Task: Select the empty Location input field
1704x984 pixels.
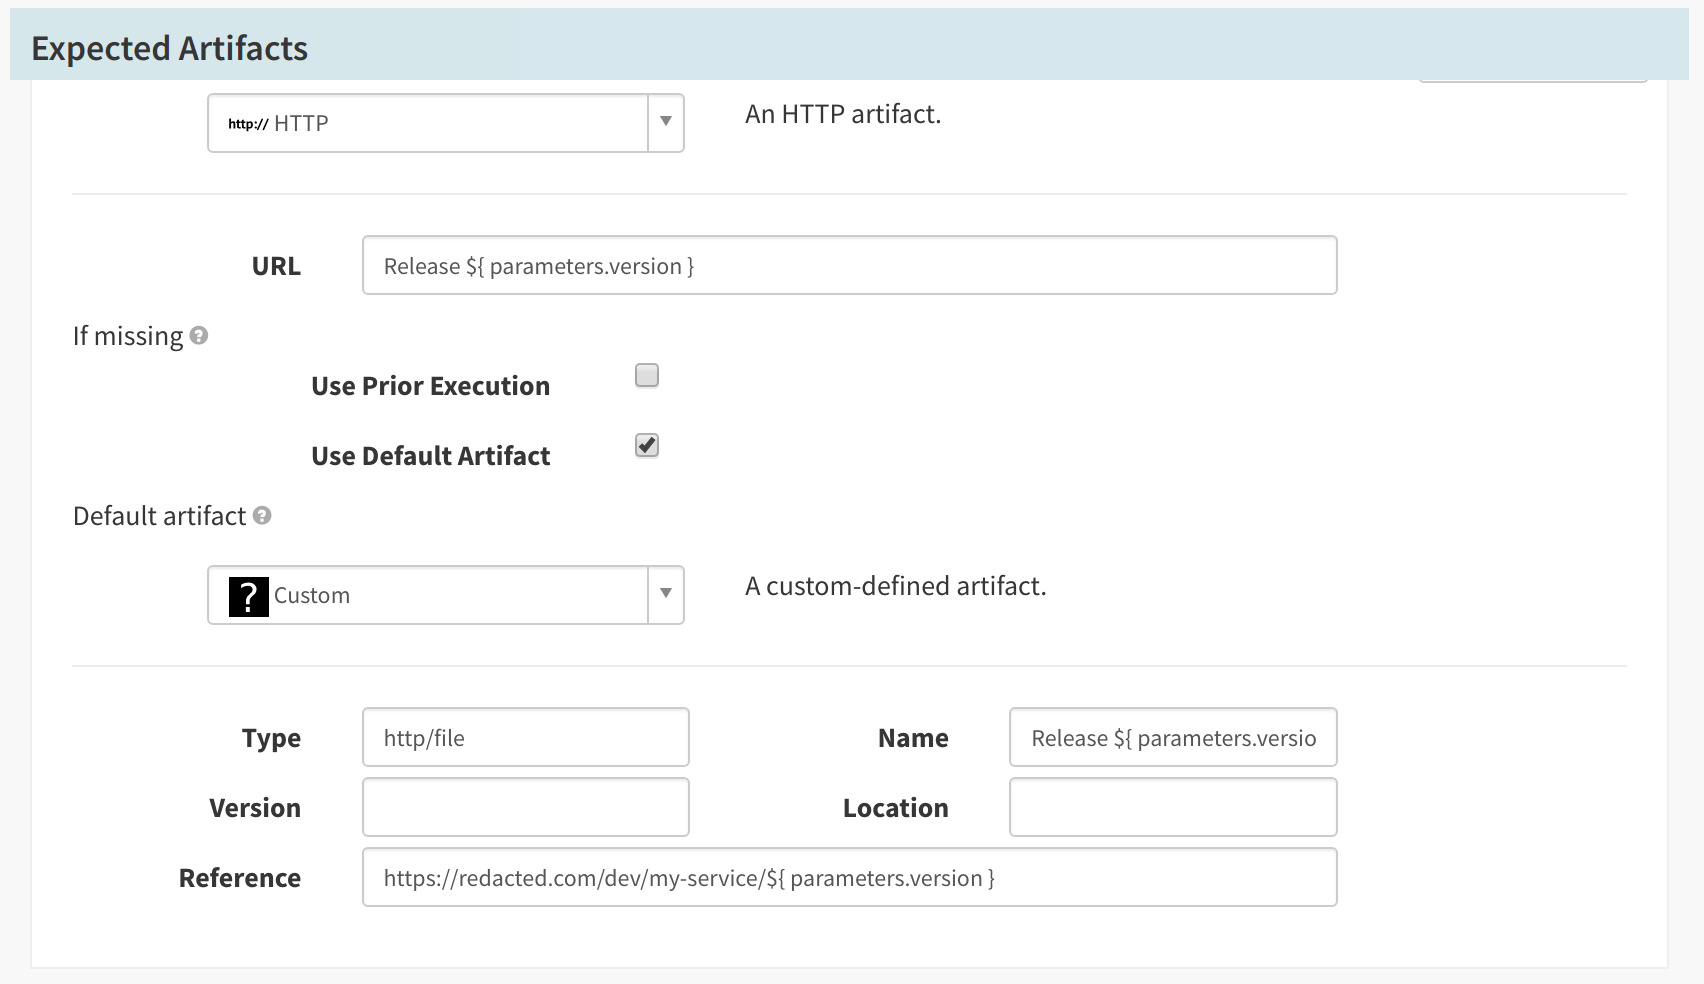Action: tap(1172, 808)
